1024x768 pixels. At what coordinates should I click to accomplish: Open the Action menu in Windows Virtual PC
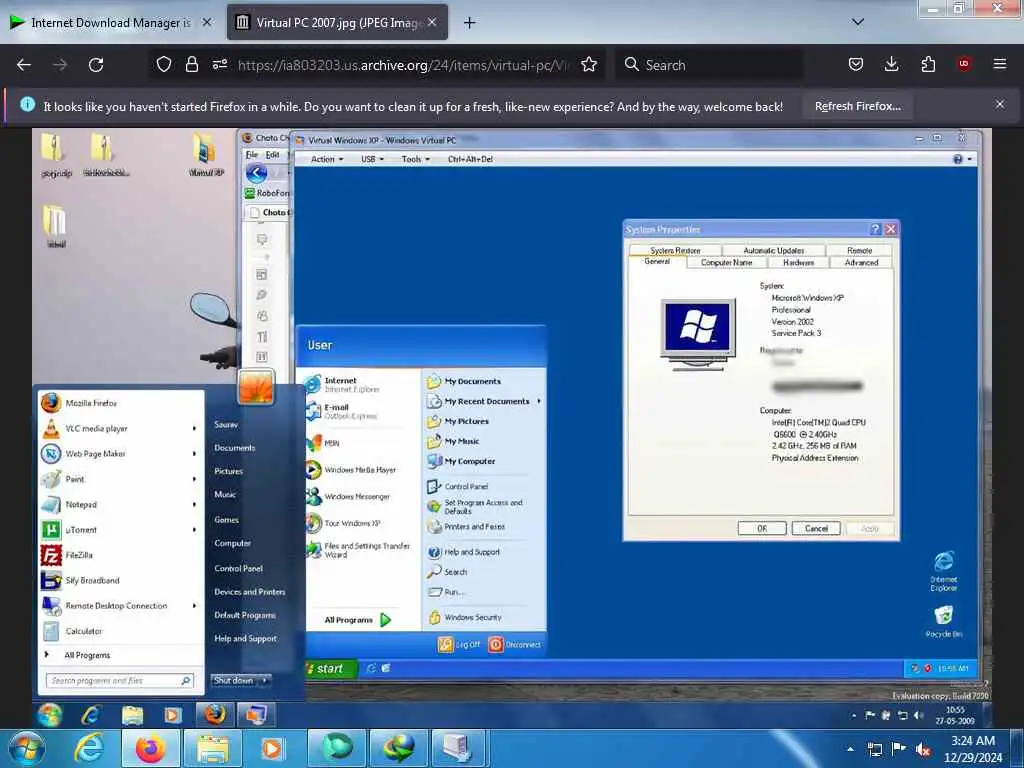click(x=327, y=159)
